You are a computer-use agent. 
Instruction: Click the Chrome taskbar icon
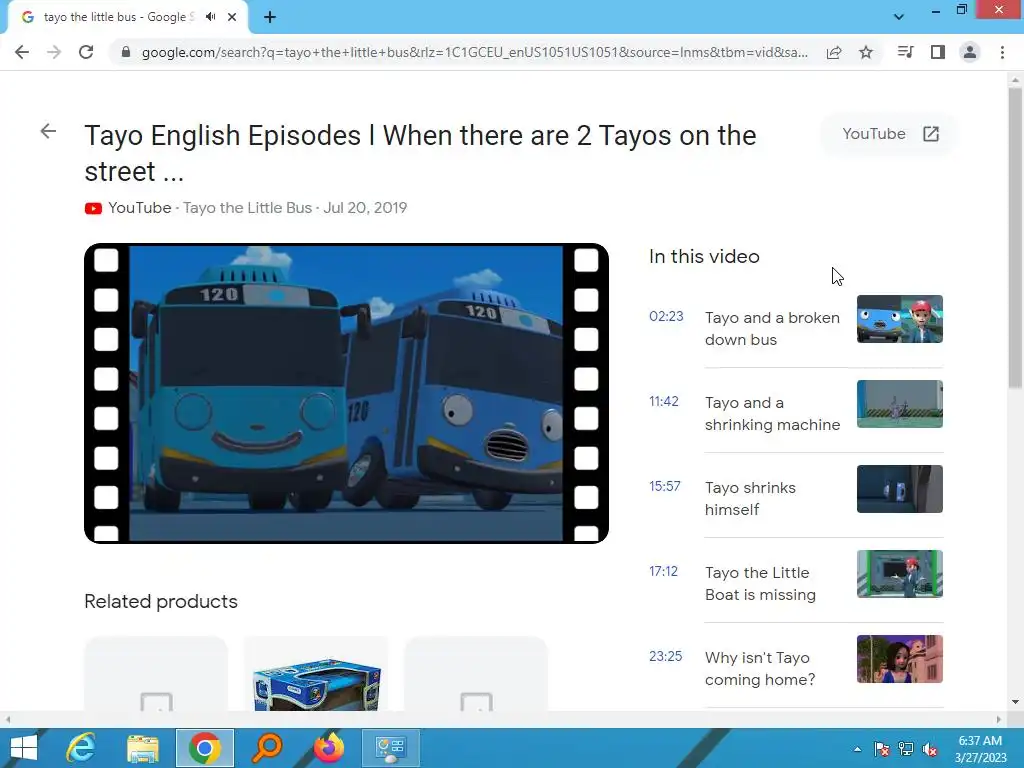pos(205,748)
